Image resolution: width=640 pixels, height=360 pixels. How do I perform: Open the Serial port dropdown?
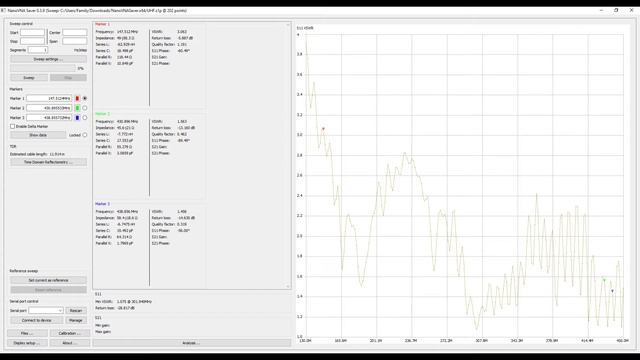[x=46, y=311]
